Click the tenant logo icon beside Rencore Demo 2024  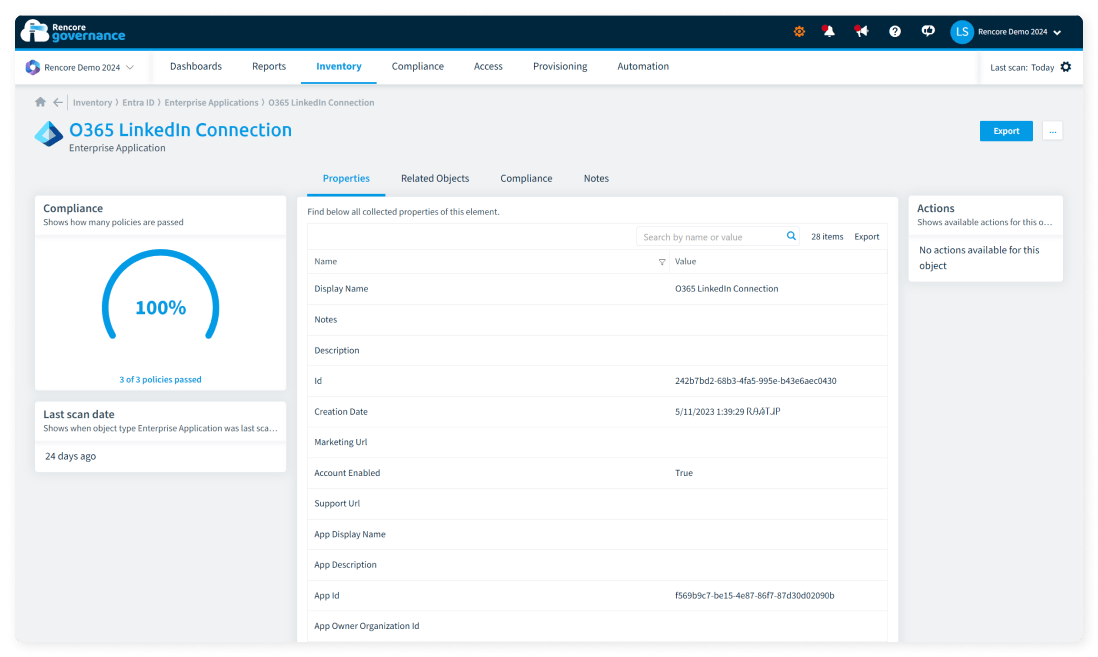(x=32, y=67)
